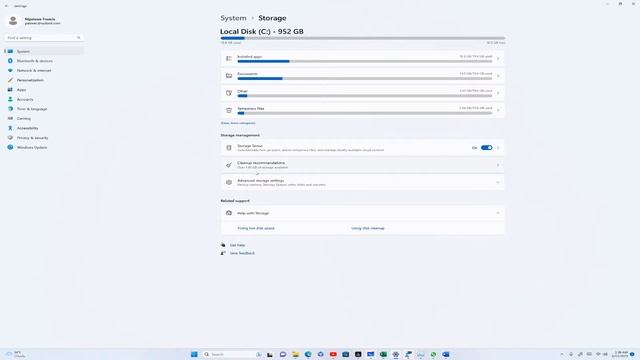640x360 pixels.
Task: Expand Advanced storage settings
Action: (x=498, y=182)
